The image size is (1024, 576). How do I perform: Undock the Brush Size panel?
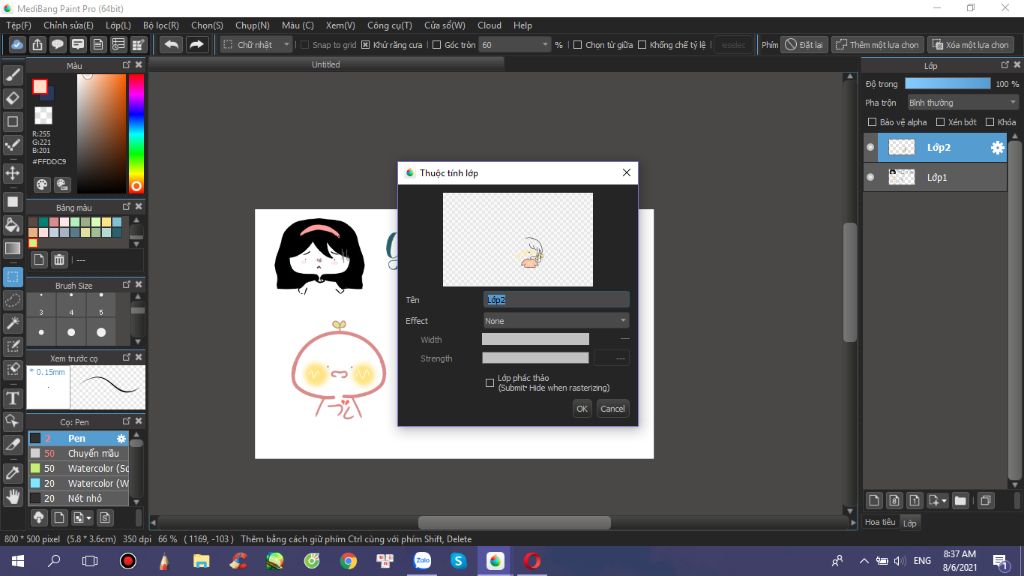[x=127, y=285]
